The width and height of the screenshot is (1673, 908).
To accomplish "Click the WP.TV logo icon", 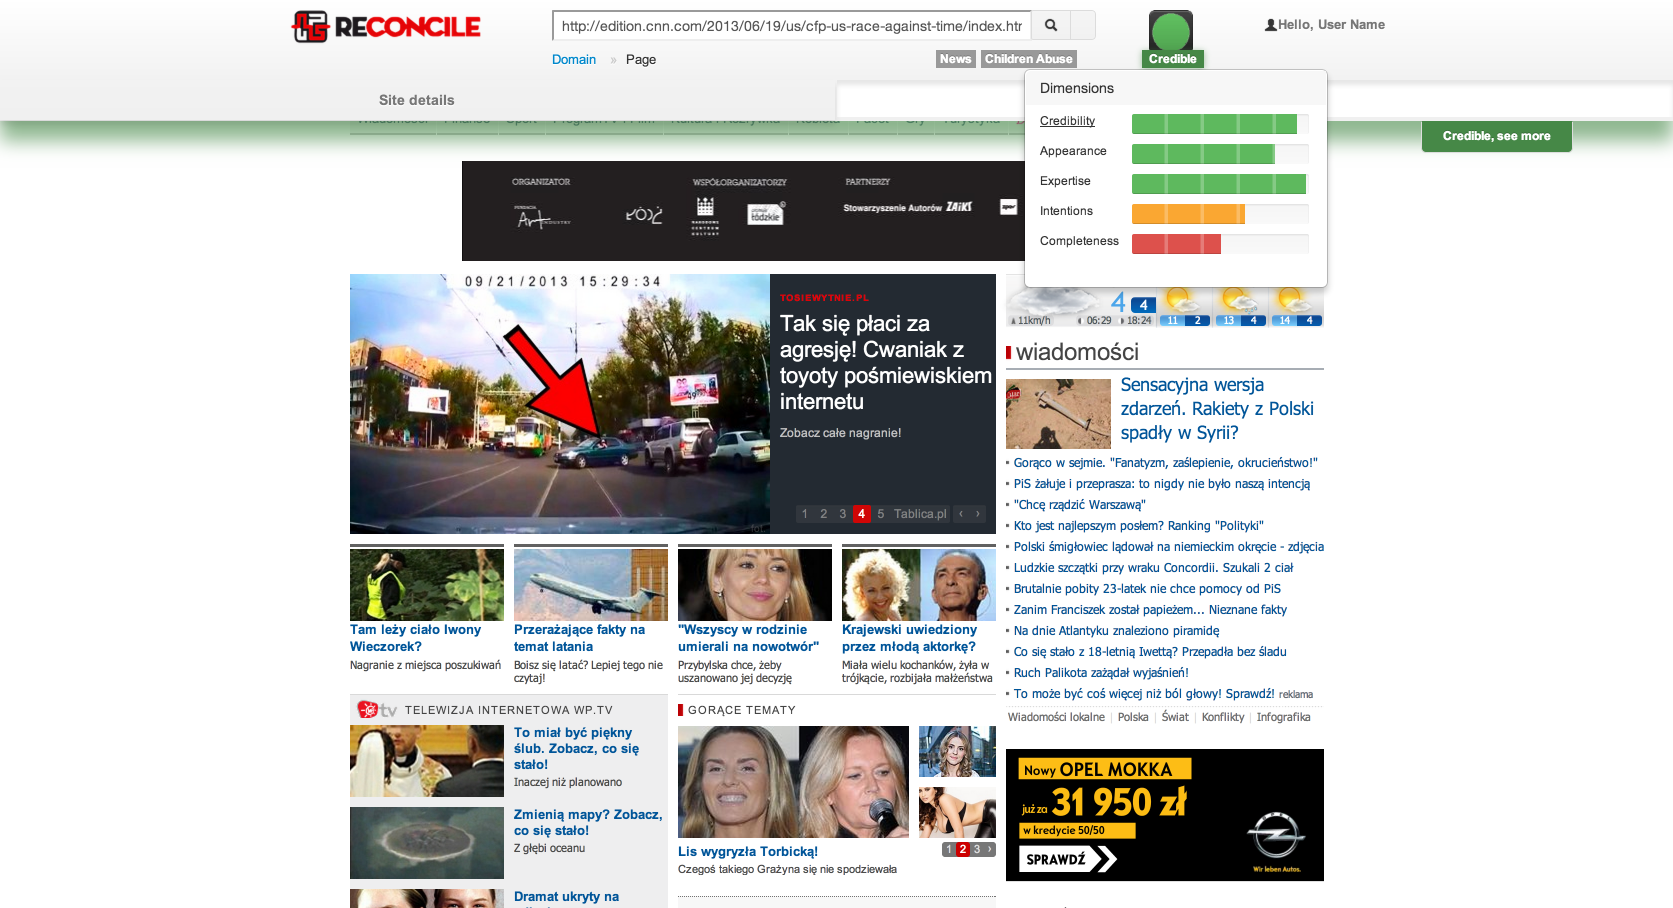I will [377, 710].
